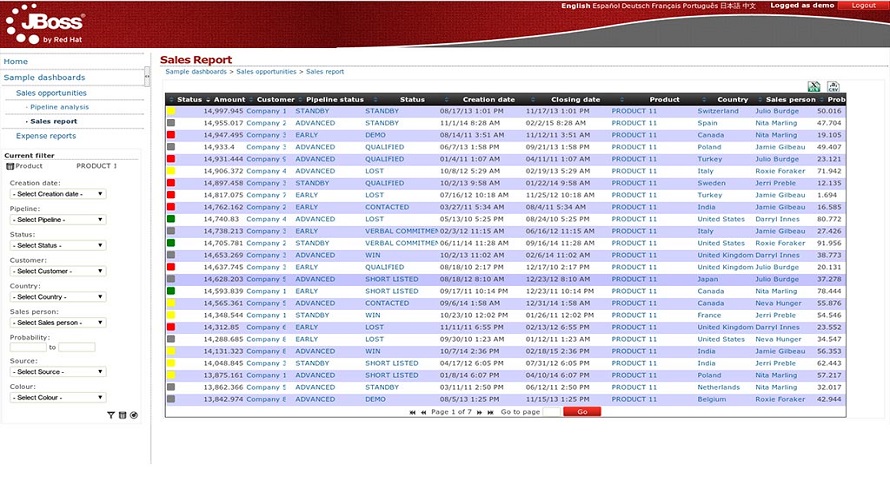Viewport: 890px width, 500px height.
Task: Click the refresh icon in the filter panel
Action: click(134, 415)
